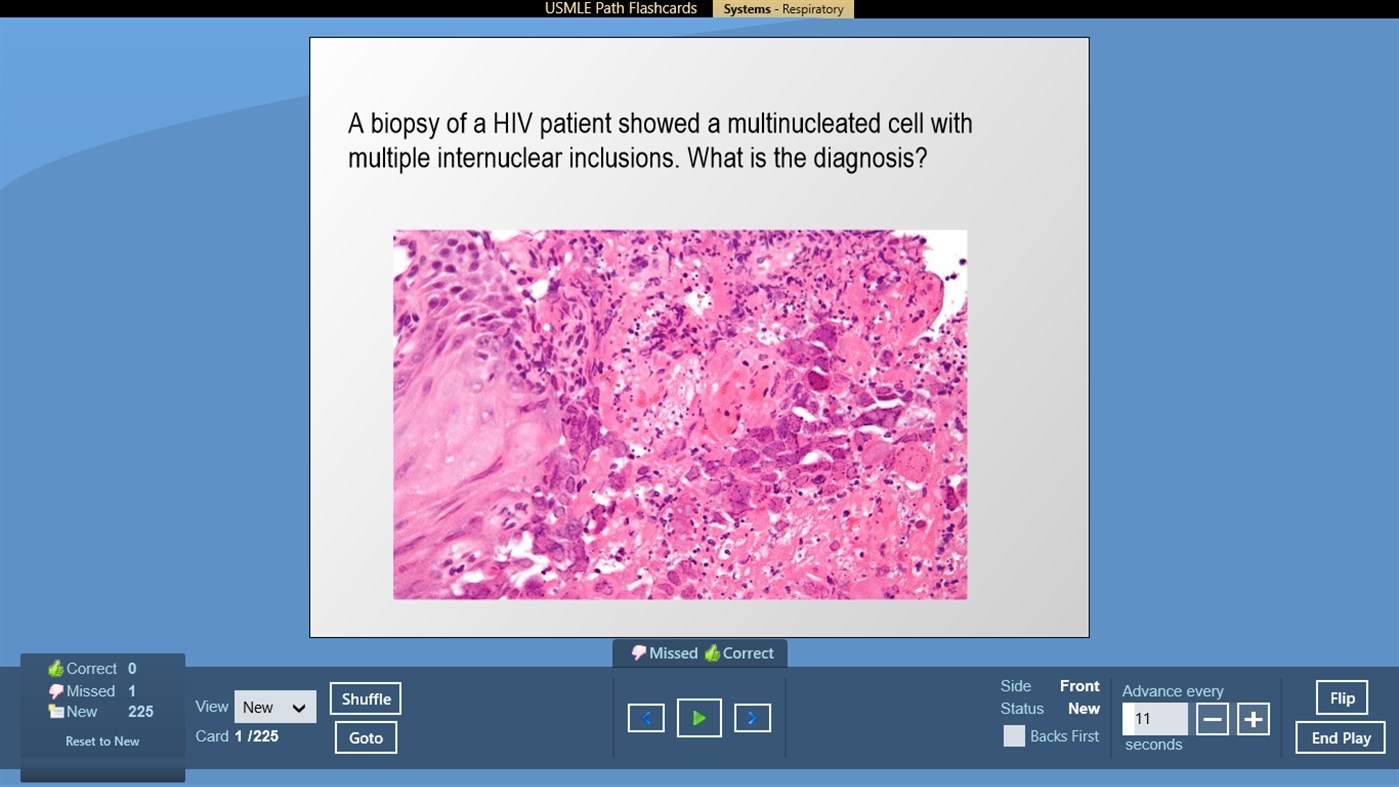
Task: Select the Systems - Respiratory tab
Action: pyautogui.click(x=783, y=8)
